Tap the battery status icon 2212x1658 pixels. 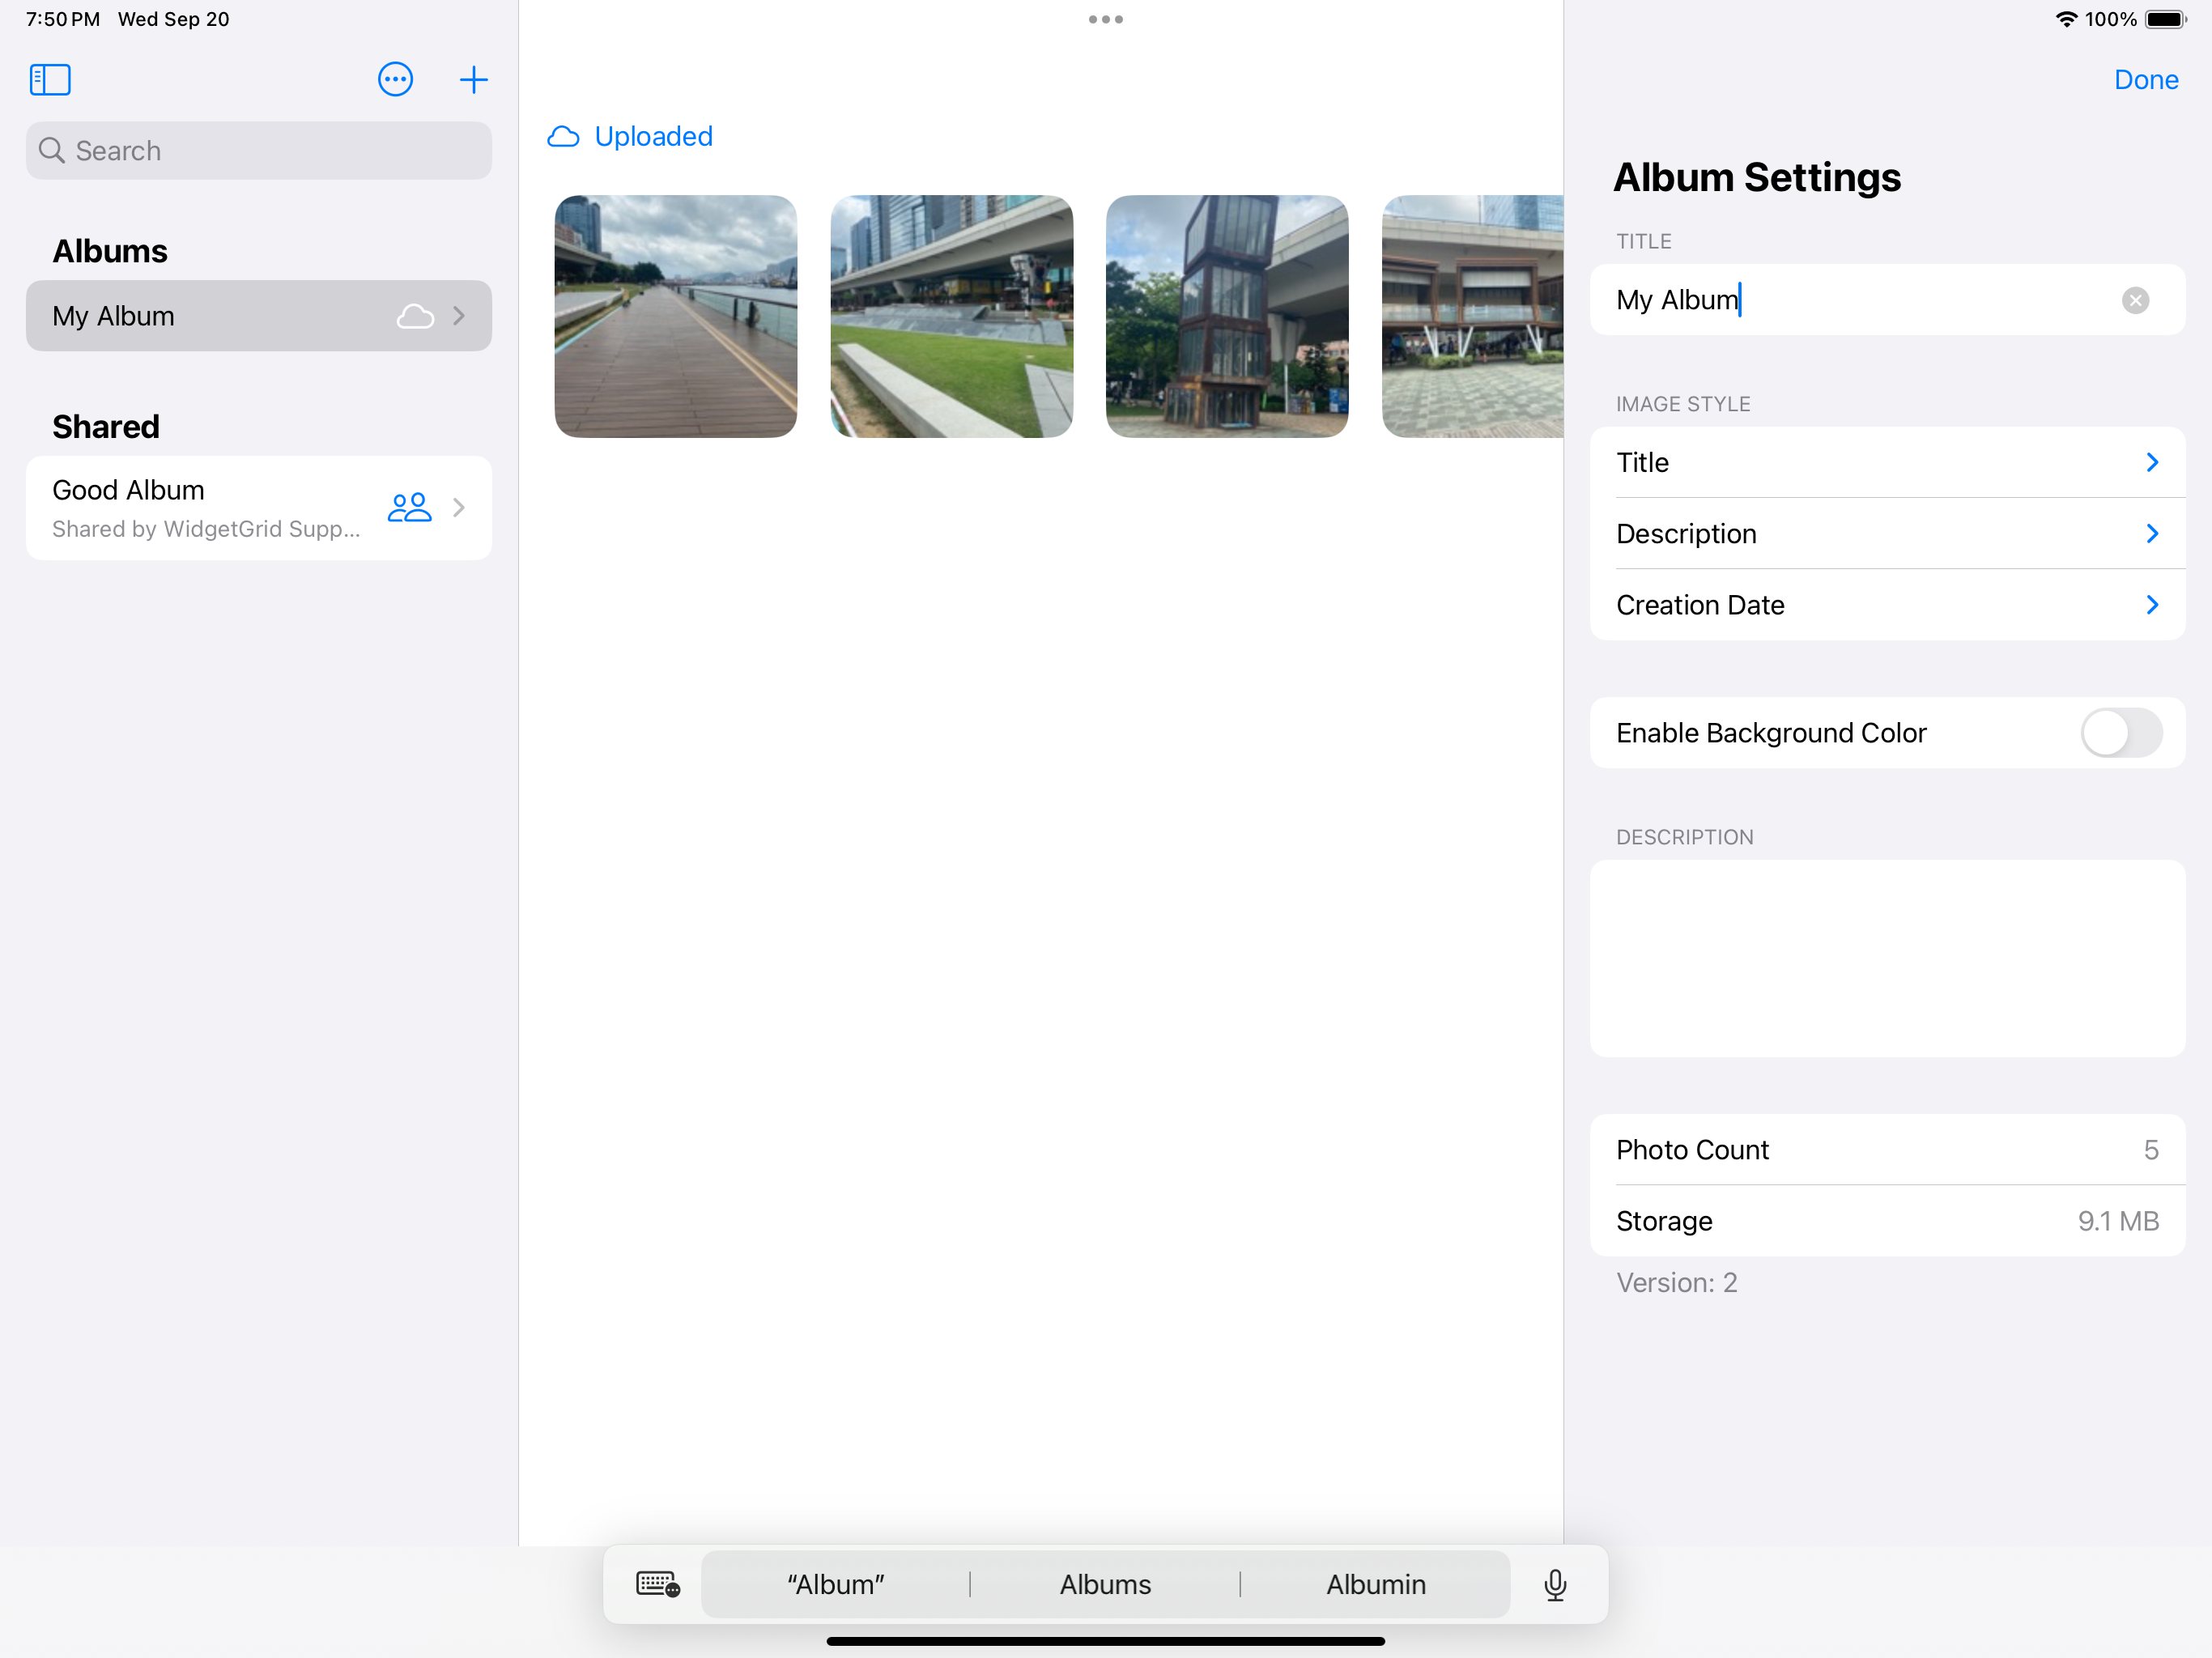pyautogui.click(x=2166, y=19)
